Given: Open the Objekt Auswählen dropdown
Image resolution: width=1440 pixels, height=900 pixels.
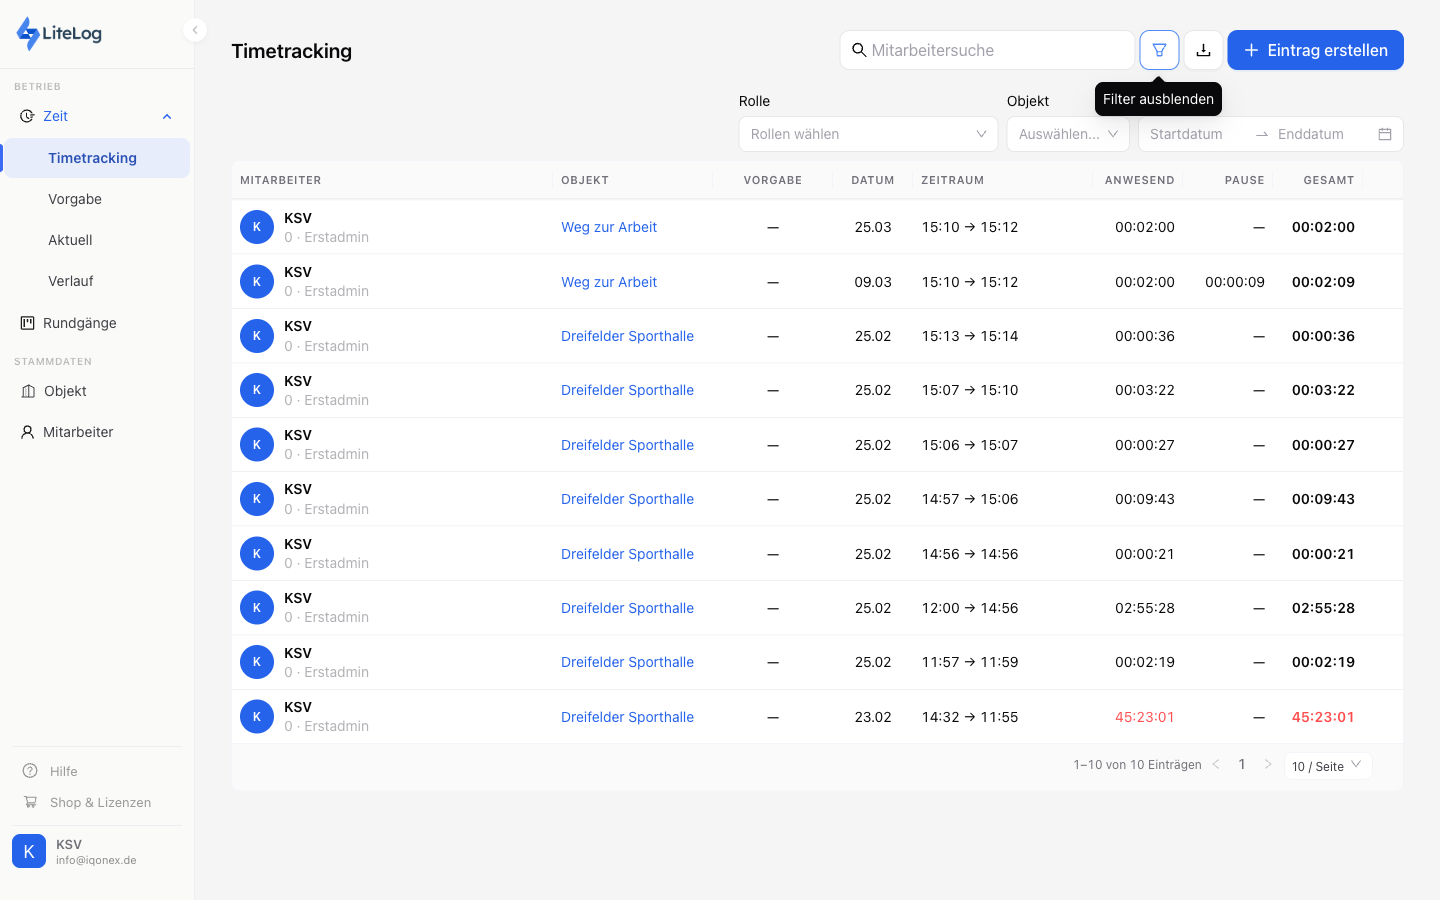Looking at the screenshot, I should click(1067, 134).
